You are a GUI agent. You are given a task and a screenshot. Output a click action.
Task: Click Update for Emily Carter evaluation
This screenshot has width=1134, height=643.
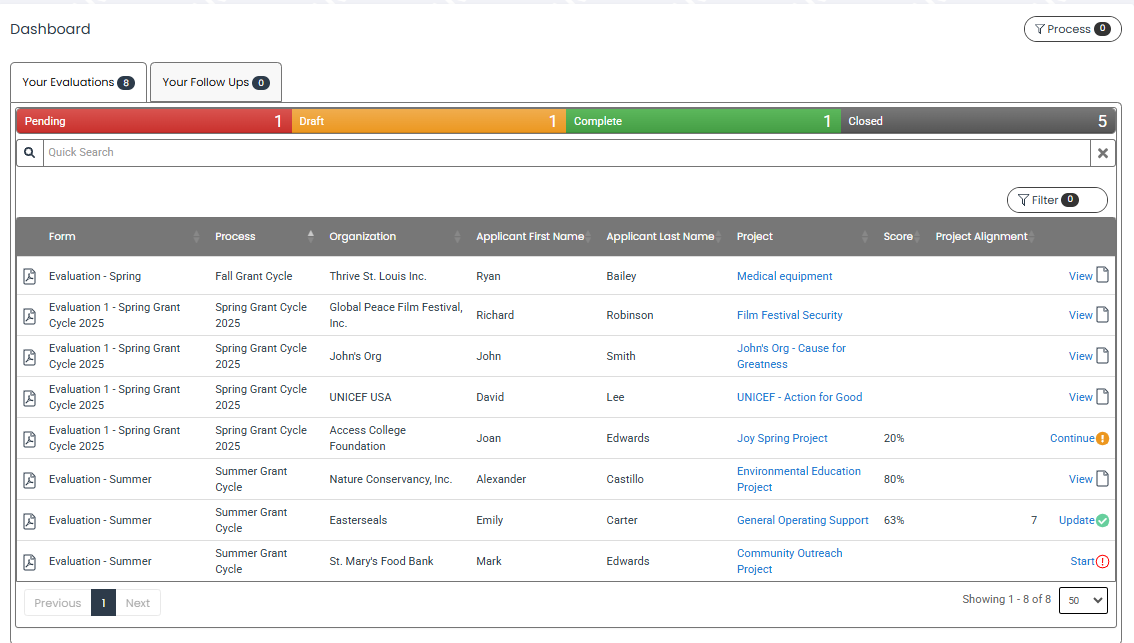pos(1076,520)
